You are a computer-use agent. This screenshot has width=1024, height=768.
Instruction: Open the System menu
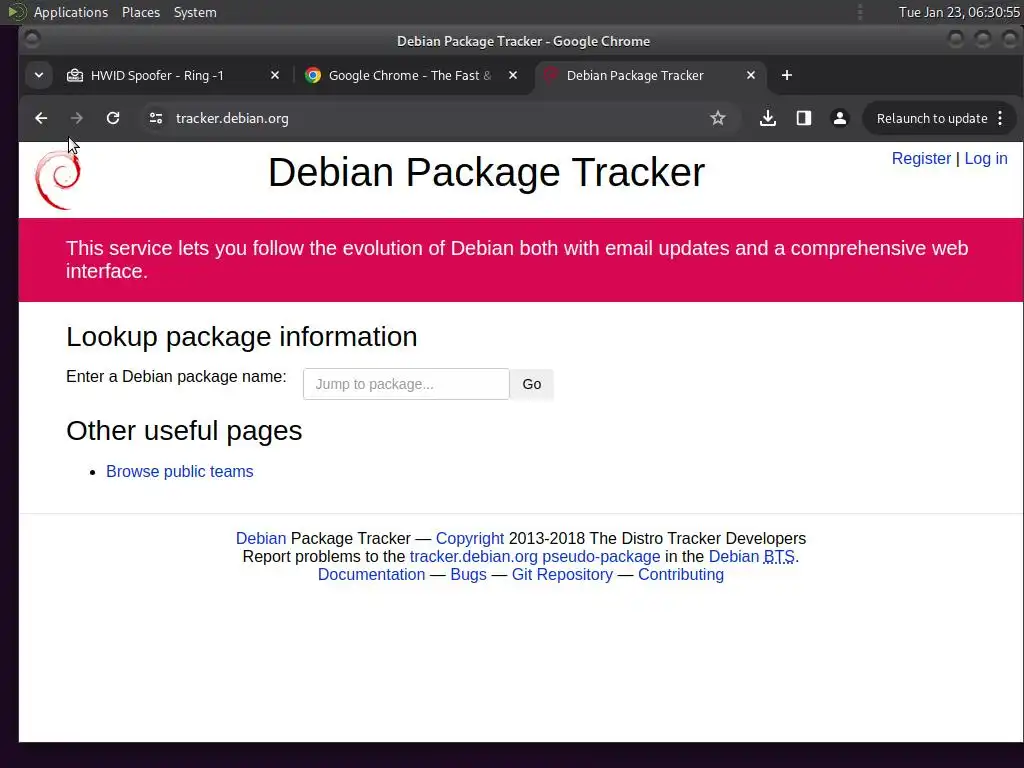click(x=195, y=12)
